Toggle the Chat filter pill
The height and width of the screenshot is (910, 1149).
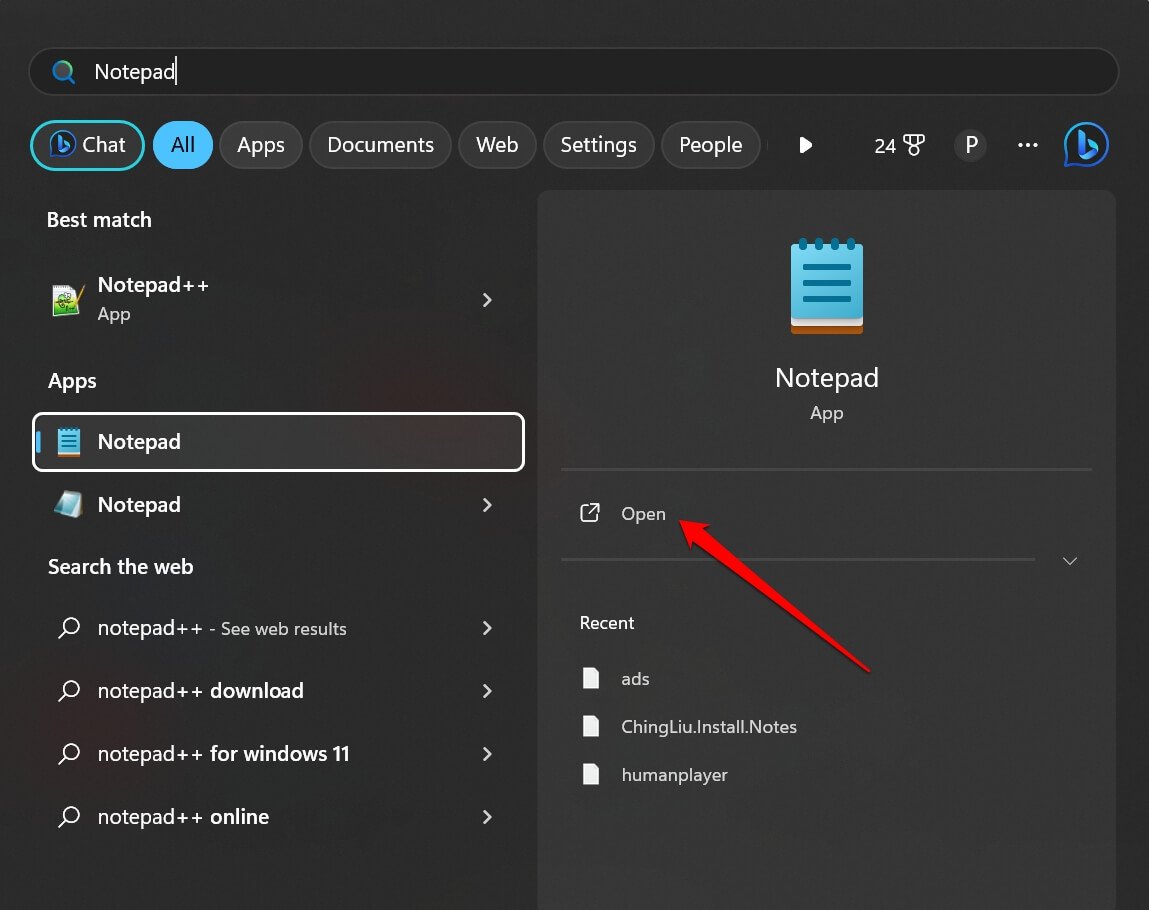(87, 144)
